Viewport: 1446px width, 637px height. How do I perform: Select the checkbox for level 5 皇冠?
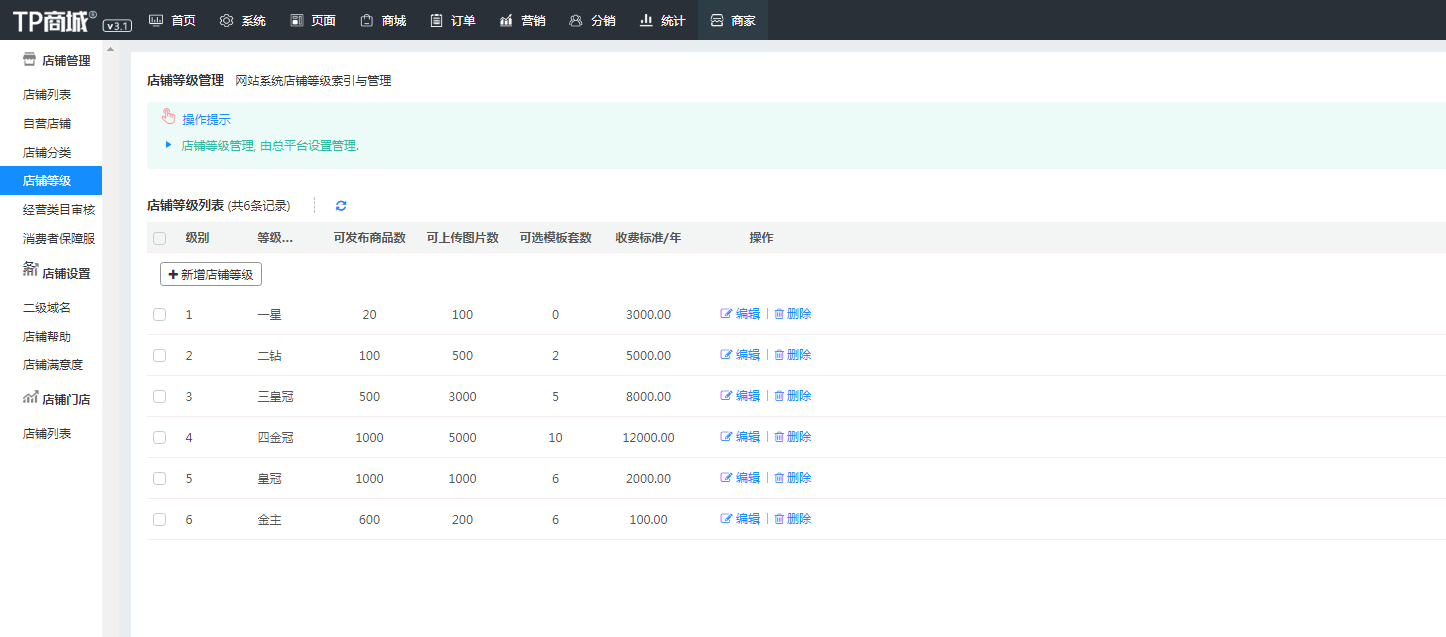(x=159, y=478)
